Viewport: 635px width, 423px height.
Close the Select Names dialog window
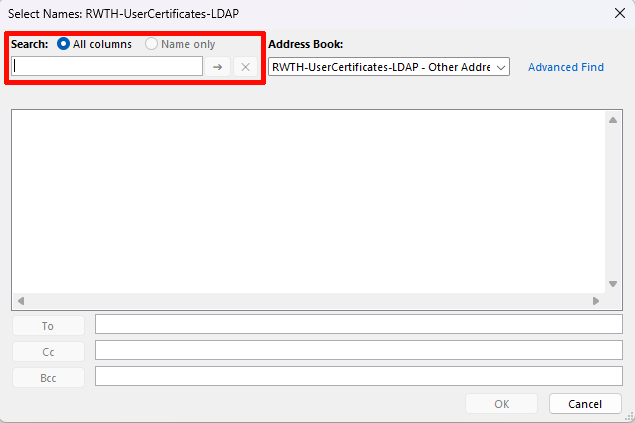coord(615,14)
